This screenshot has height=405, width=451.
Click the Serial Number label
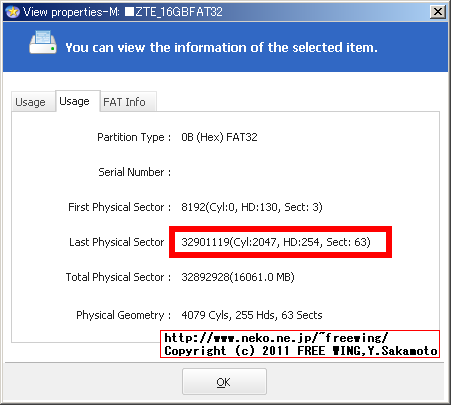[x=135, y=172]
